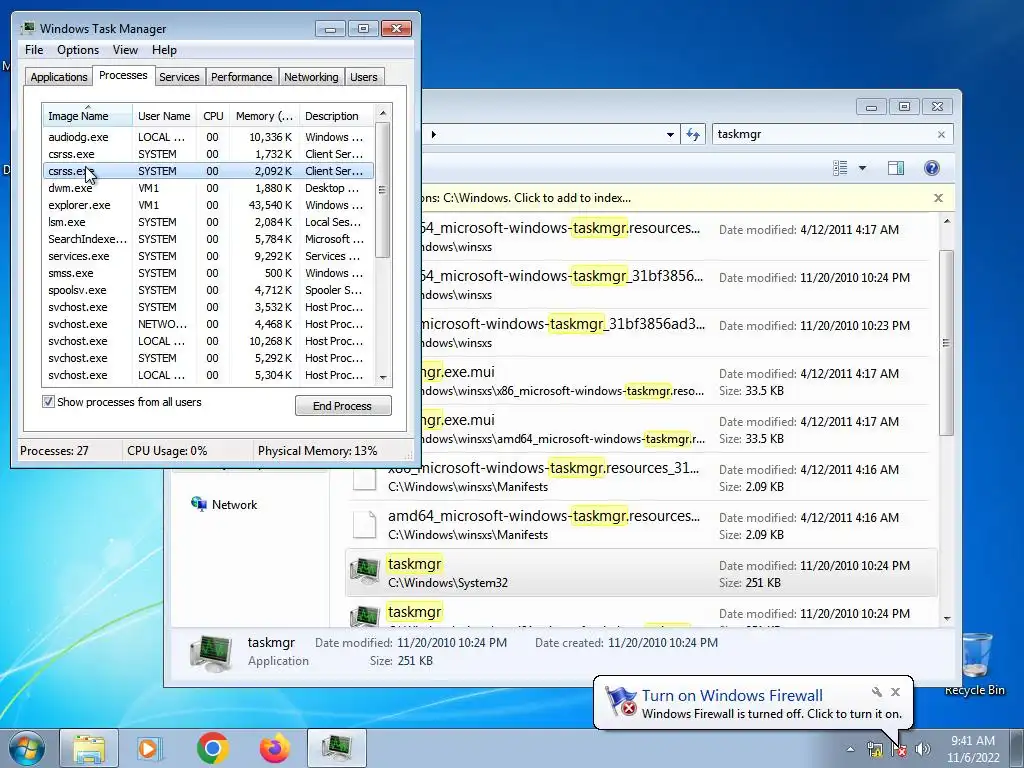Click down arrow of process list scrollbar

(x=383, y=377)
